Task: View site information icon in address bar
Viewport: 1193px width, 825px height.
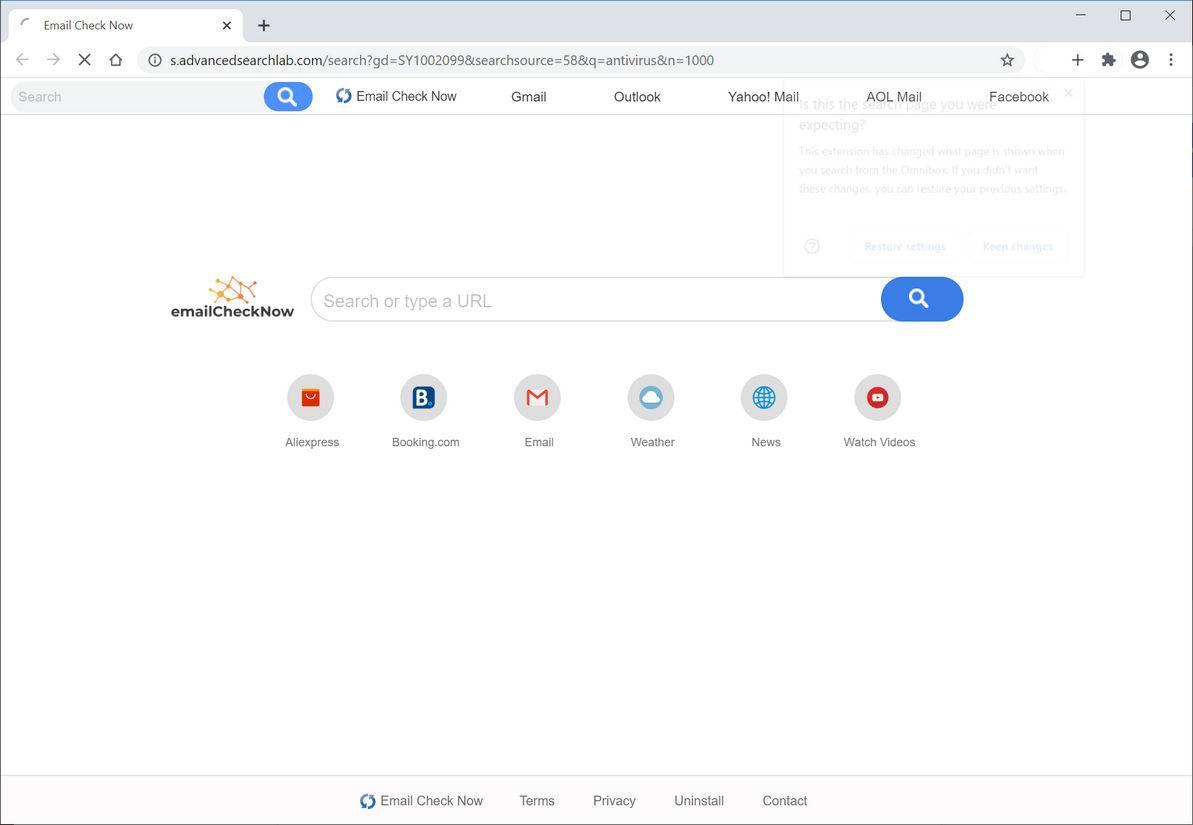Action: tap(154, 60)
